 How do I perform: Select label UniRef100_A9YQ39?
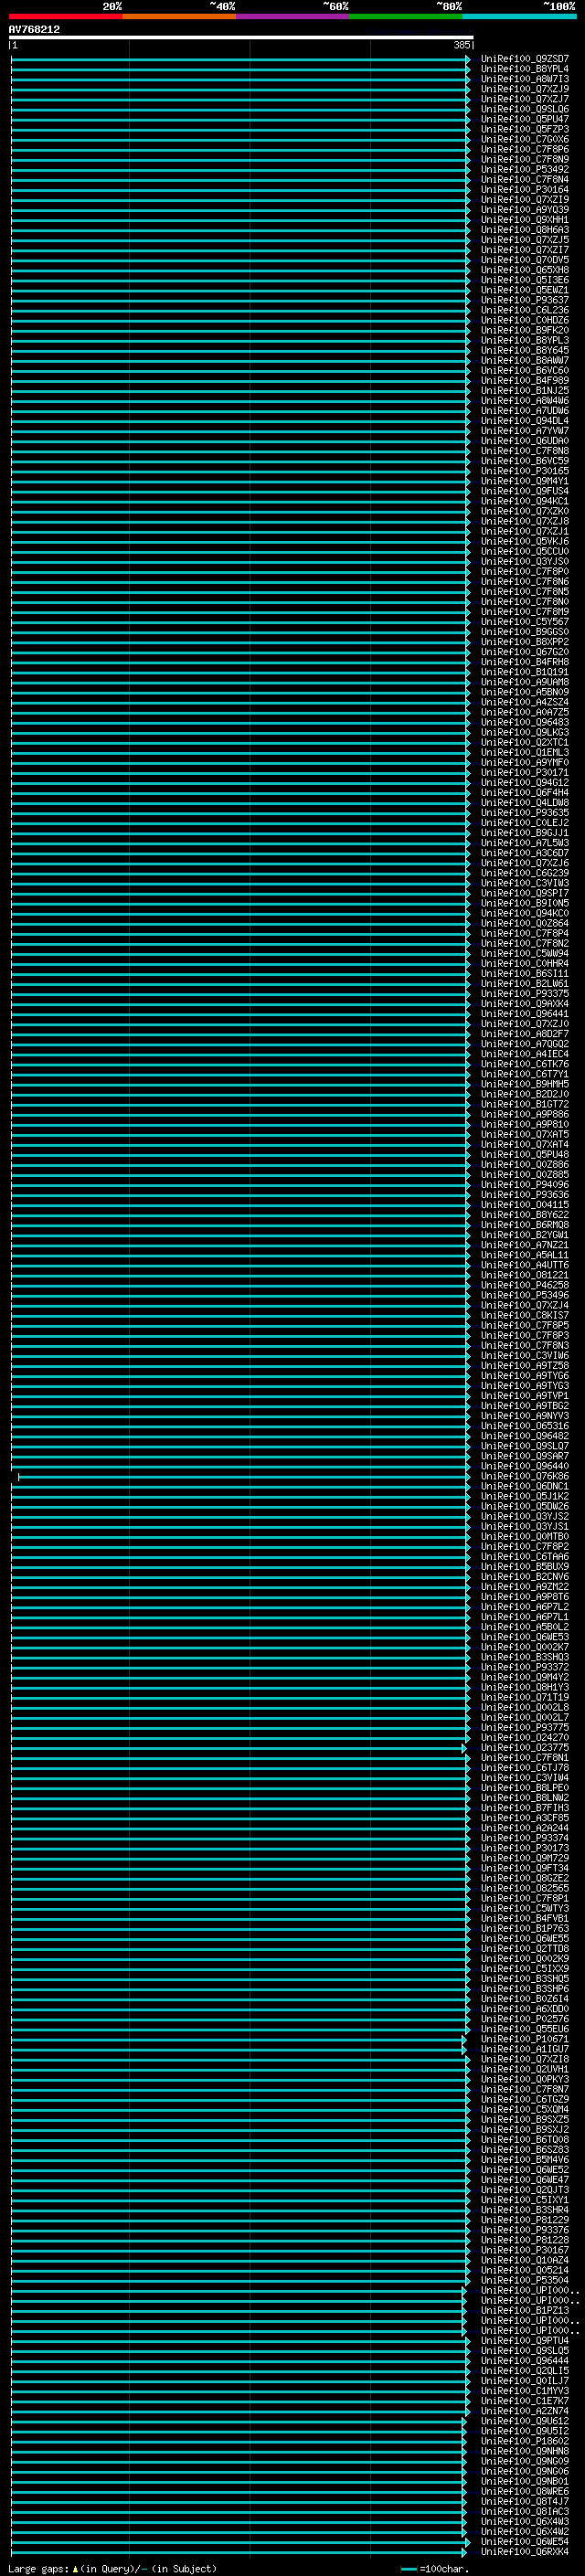[x=524, y=209]
